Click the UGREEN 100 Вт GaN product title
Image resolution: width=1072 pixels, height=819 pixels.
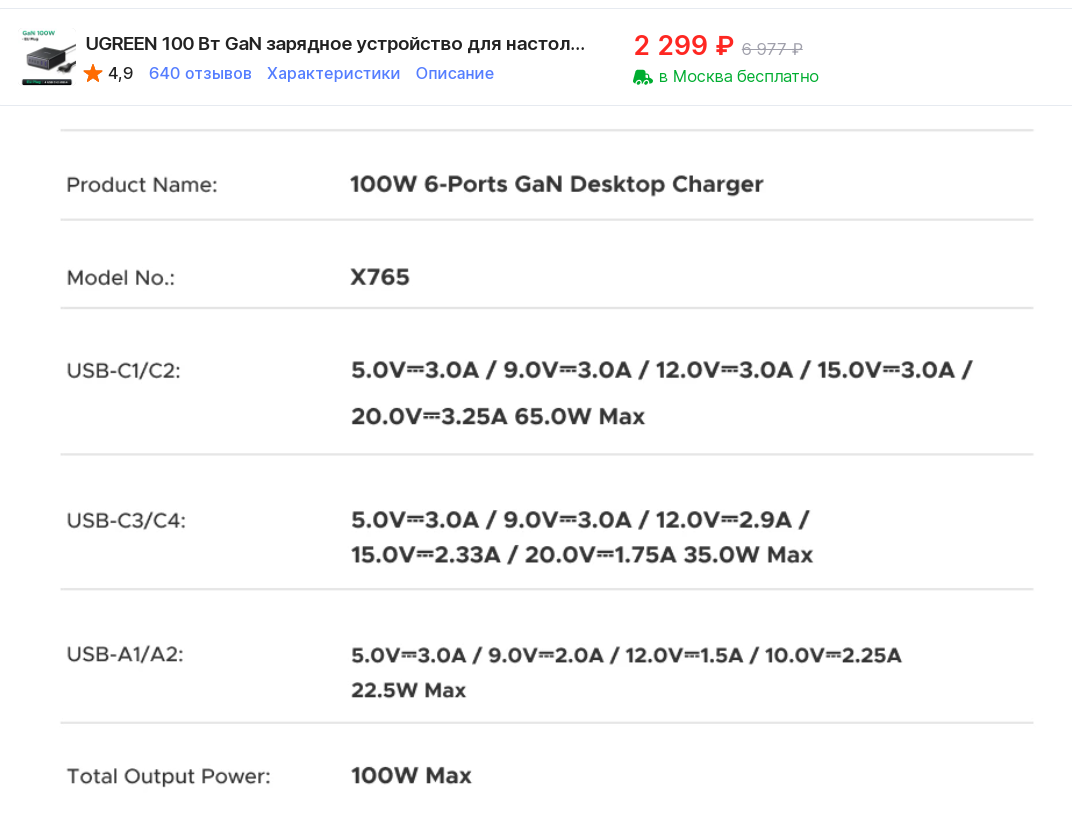(x=335, y=44)
